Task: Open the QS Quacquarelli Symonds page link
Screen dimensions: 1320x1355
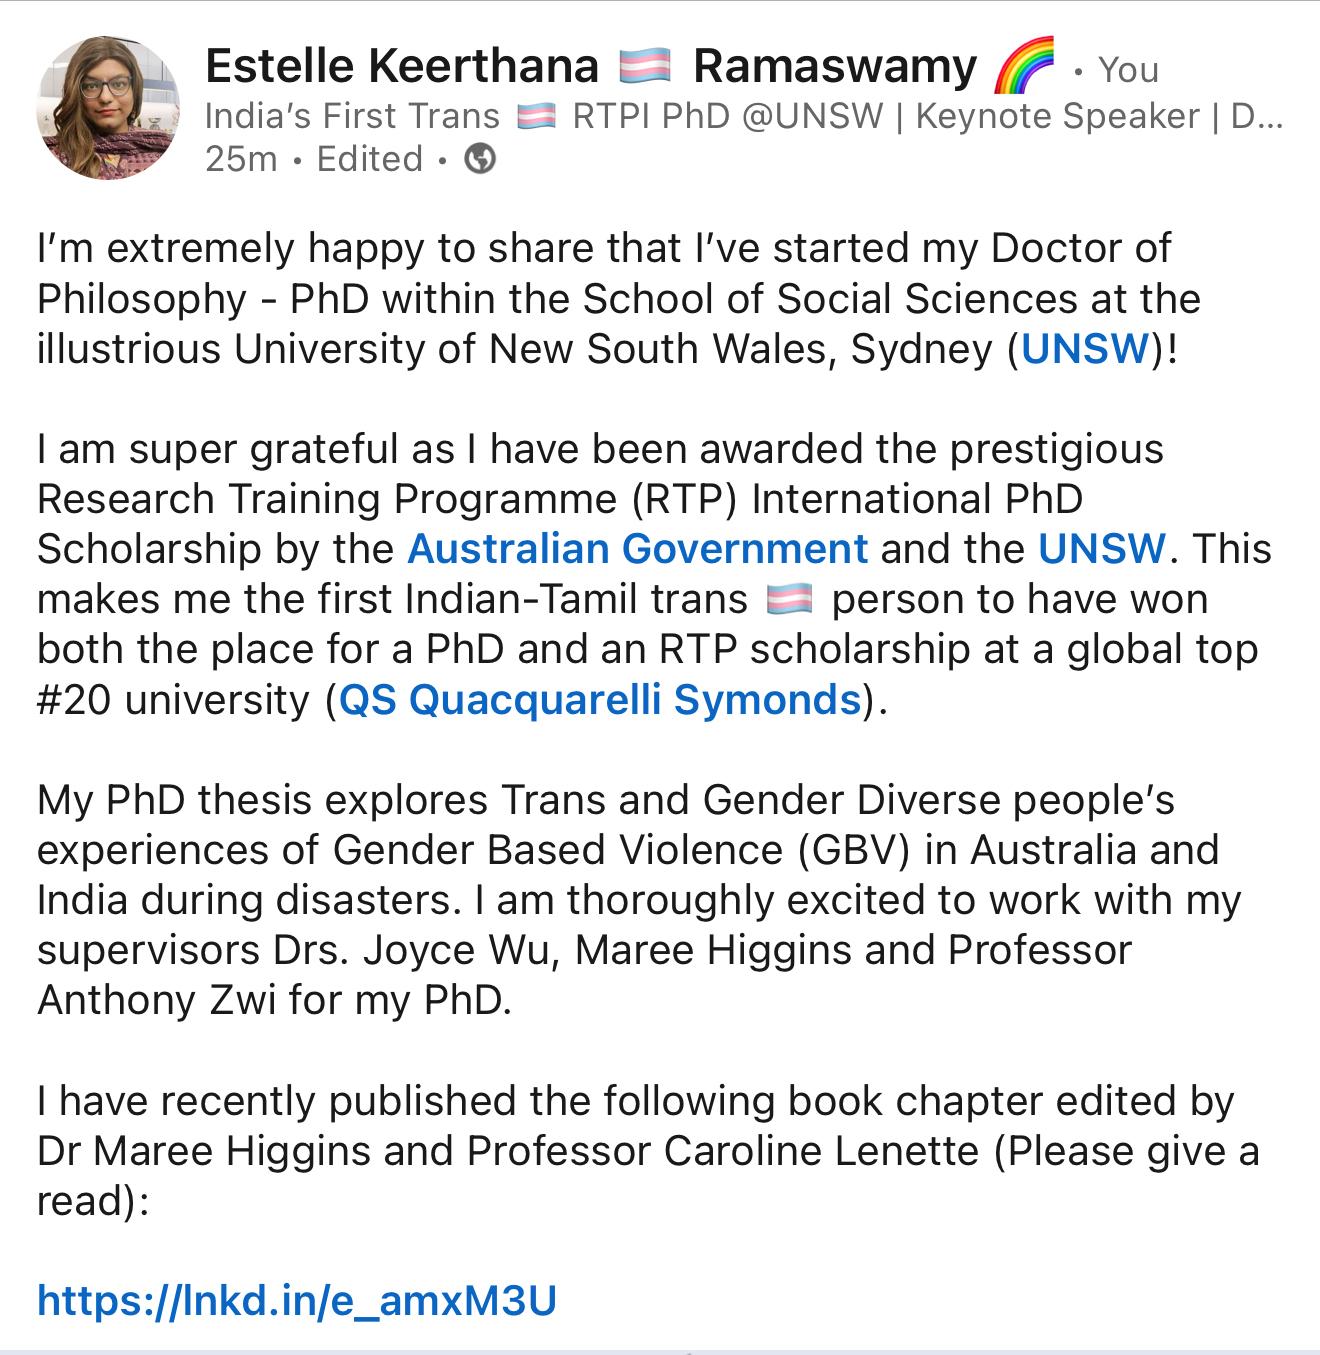Action: tap(600, 700)
